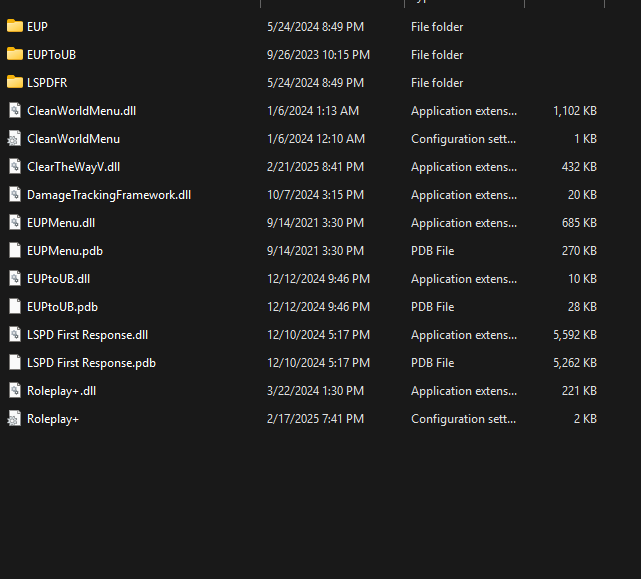Viewport: 641px width, 579px height.
Task: Click the ClearTheWayV.dll file icon
Action: point(14,166)
